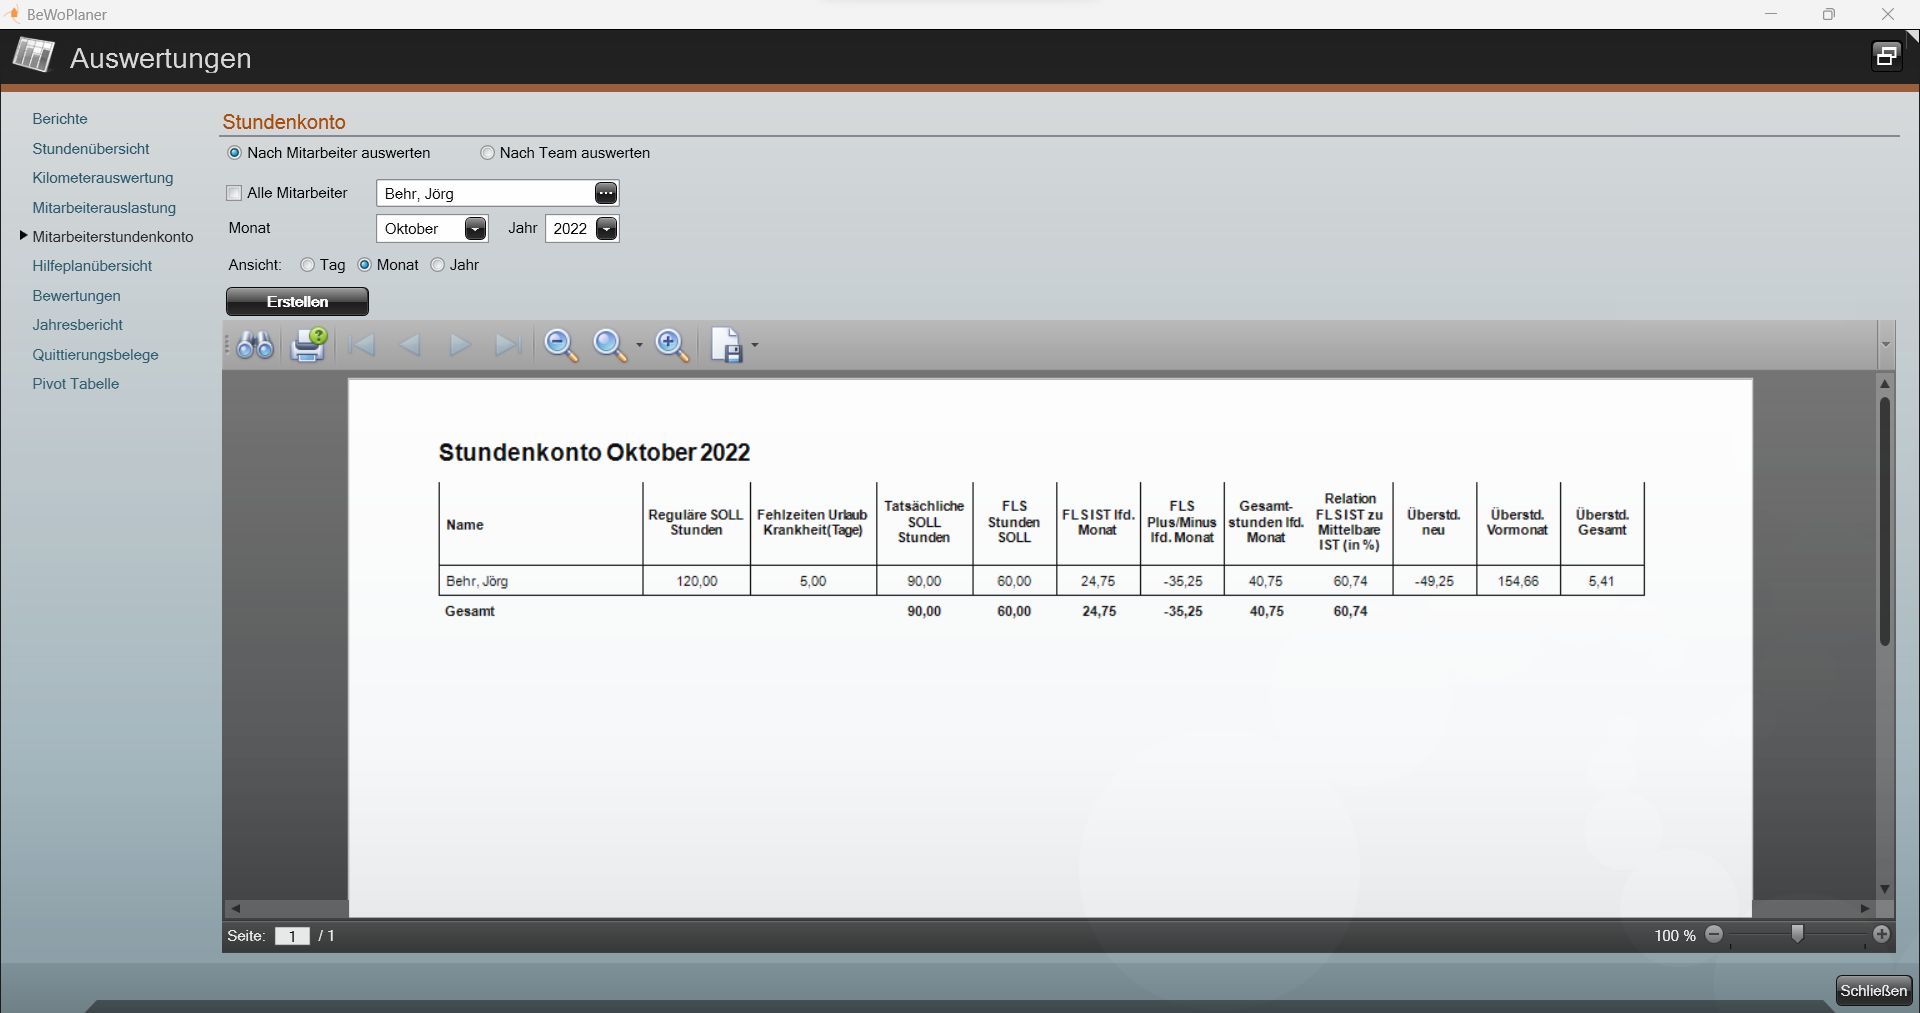Select the Monat view option
Screen dimensions: 1920x1013
pyautogui.click(x=388, y=265)
